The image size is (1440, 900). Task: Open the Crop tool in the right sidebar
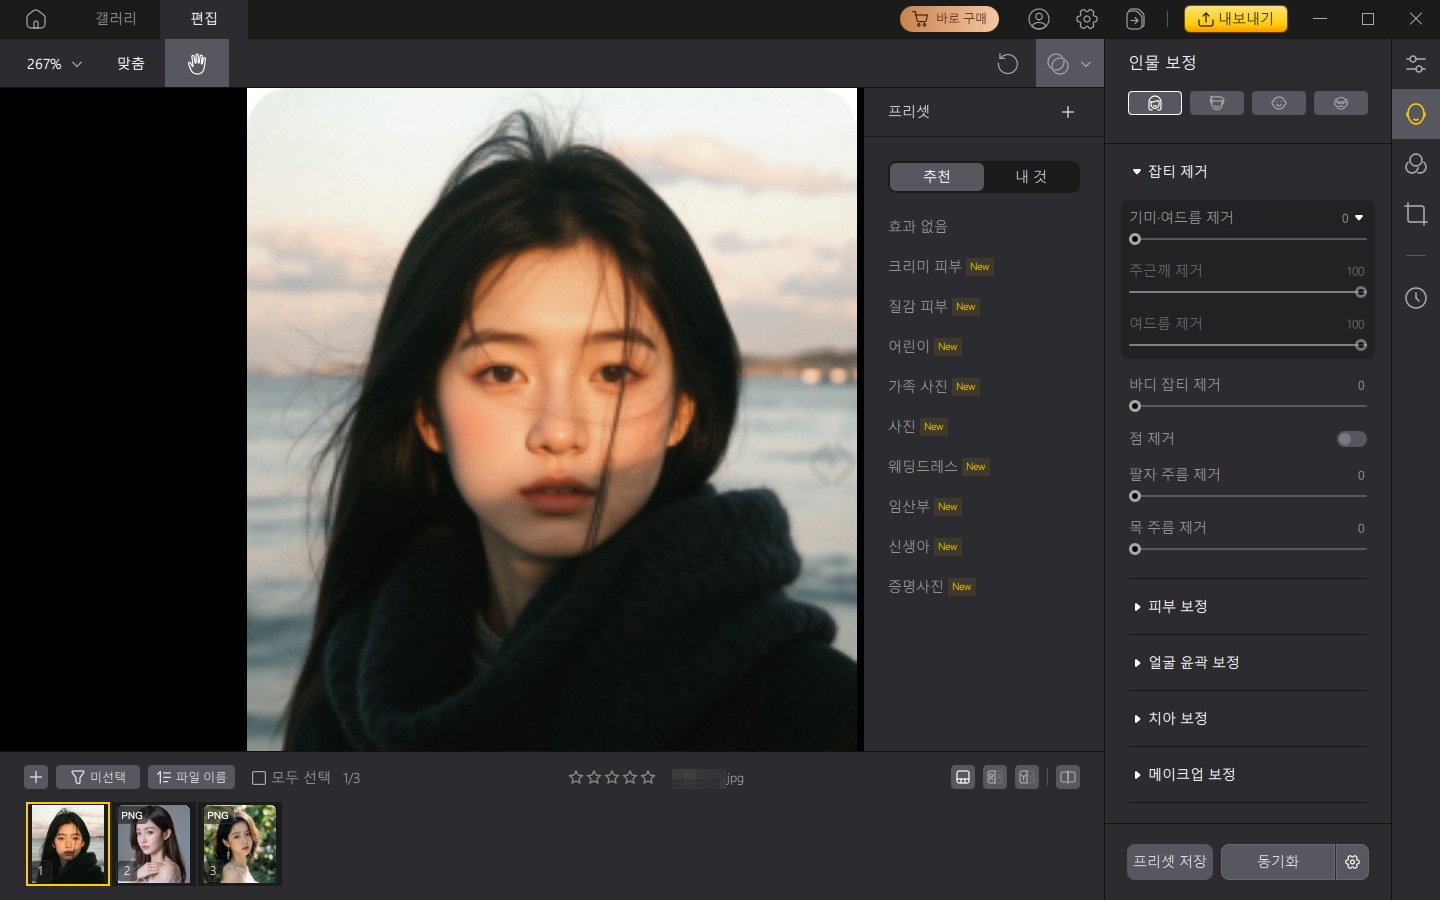point(1416,214)
